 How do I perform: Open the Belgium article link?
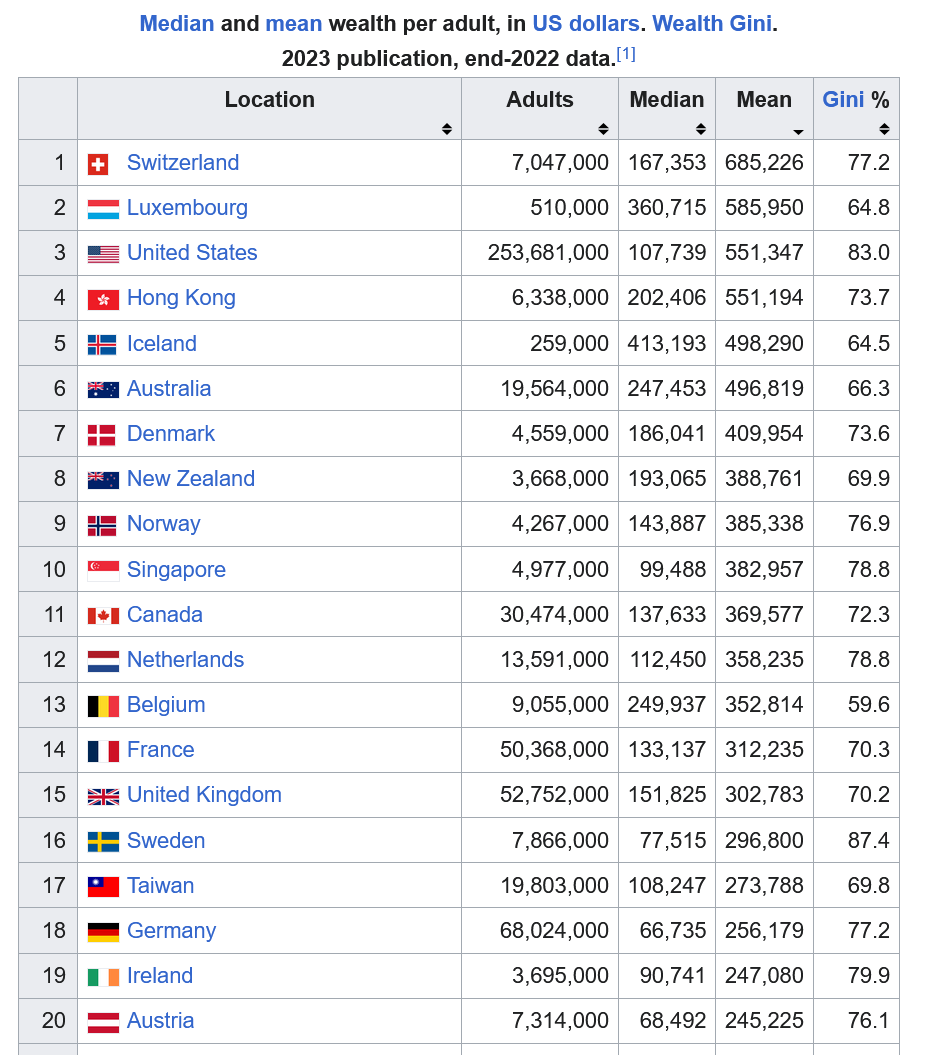166,704
